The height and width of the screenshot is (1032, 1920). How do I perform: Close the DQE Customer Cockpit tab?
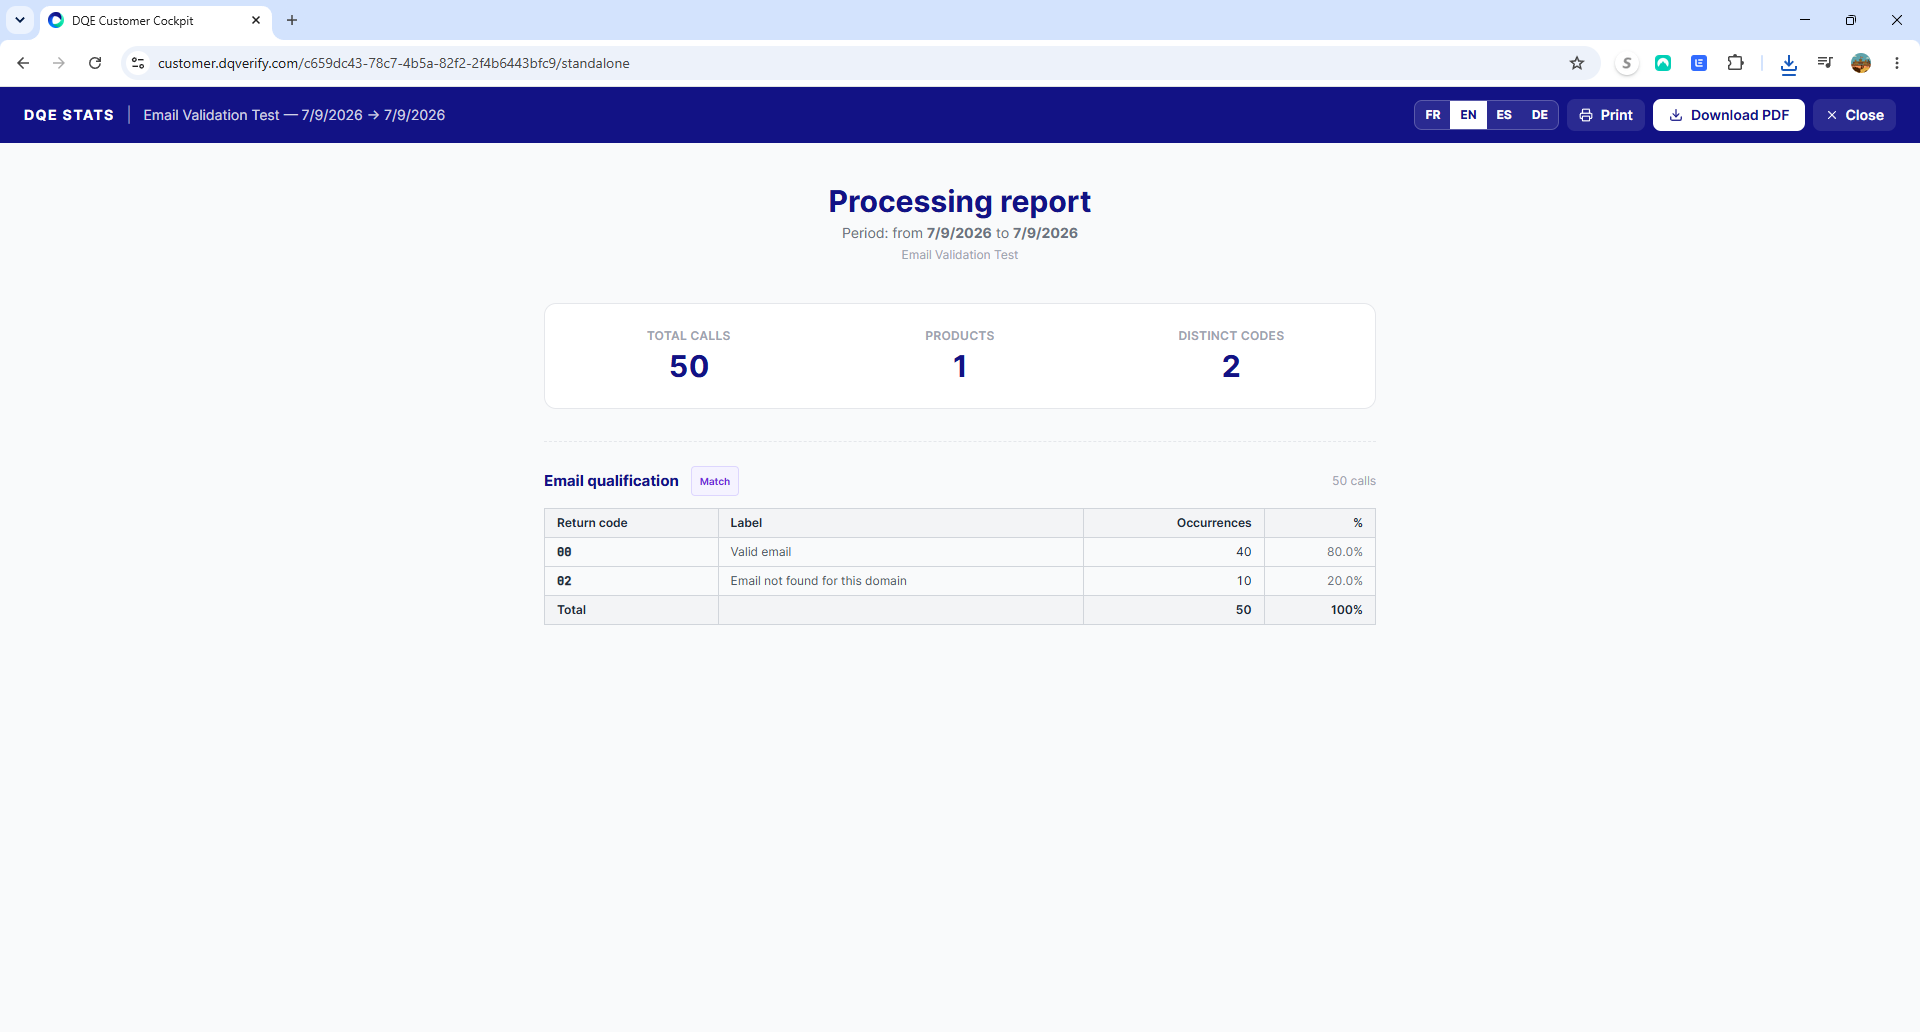[256, 20]
